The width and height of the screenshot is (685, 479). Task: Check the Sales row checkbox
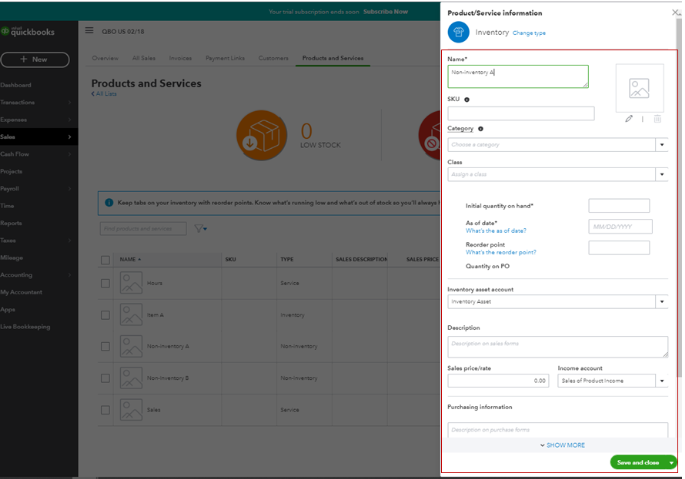pyautogui.click(x=105, y=410)
